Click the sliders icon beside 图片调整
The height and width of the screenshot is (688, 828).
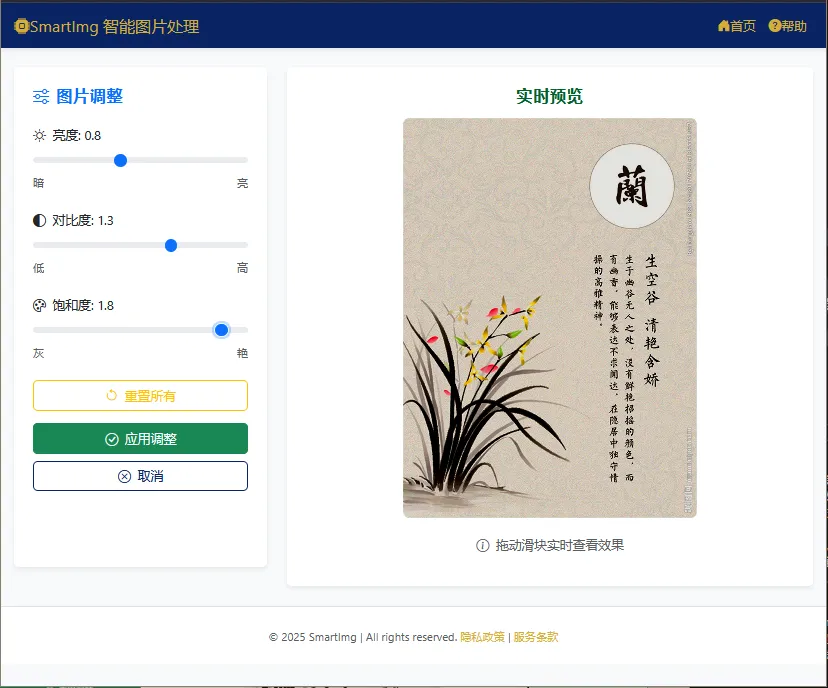click(x=41, y=97)
